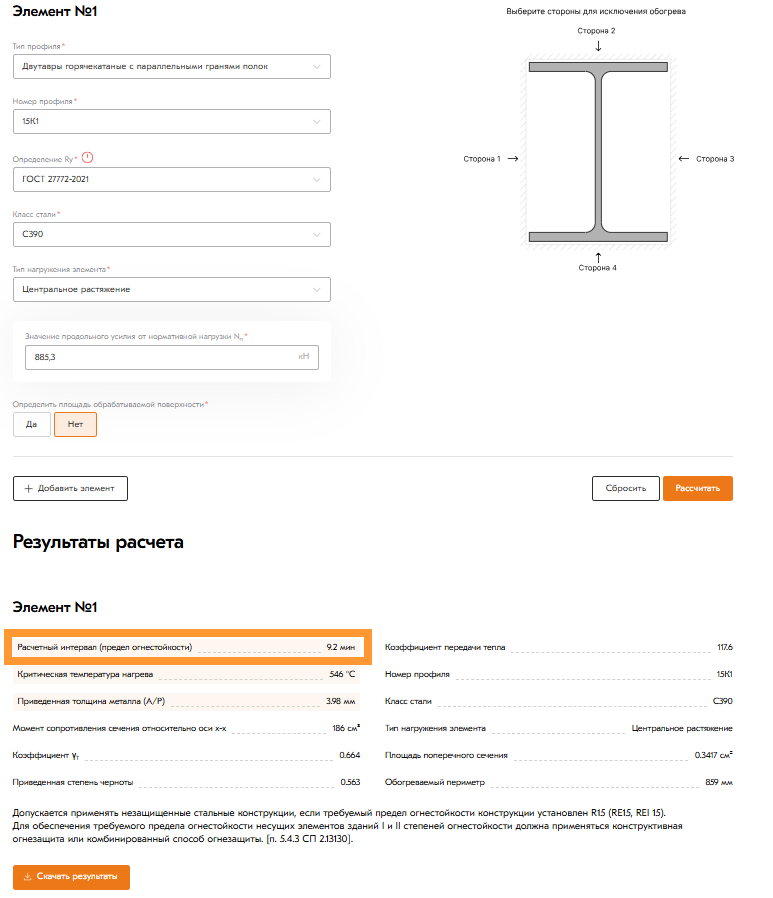Choose Да for surface area calculation
This screenshot has height=898, width=773.
(32, 424)
